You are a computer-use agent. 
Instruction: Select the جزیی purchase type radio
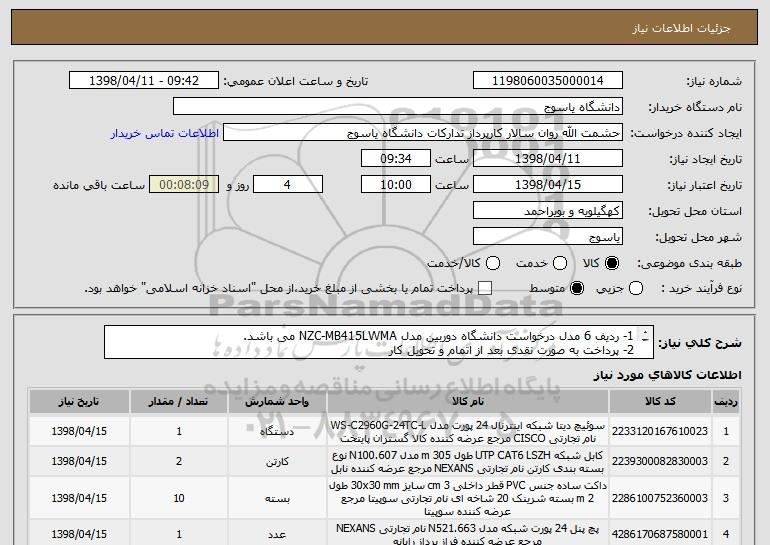[x=636, y=288]
